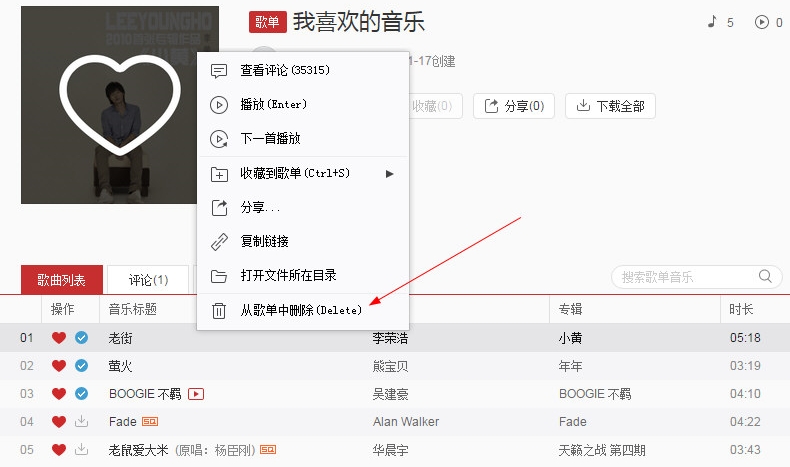Open artist link 华晨宇

[x=390, y=450]
